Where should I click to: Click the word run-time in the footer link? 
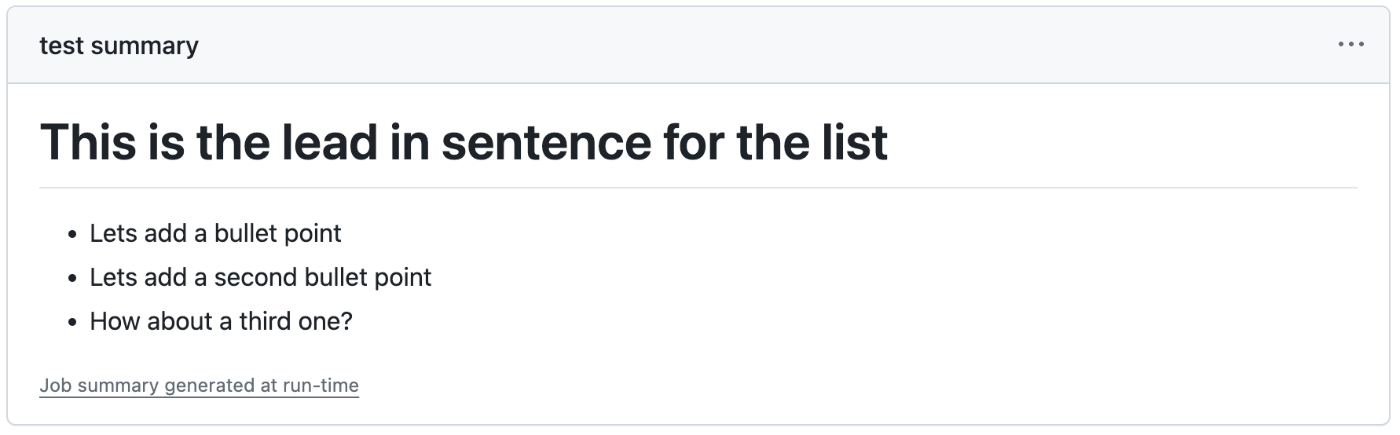click(x=320, y=385)
